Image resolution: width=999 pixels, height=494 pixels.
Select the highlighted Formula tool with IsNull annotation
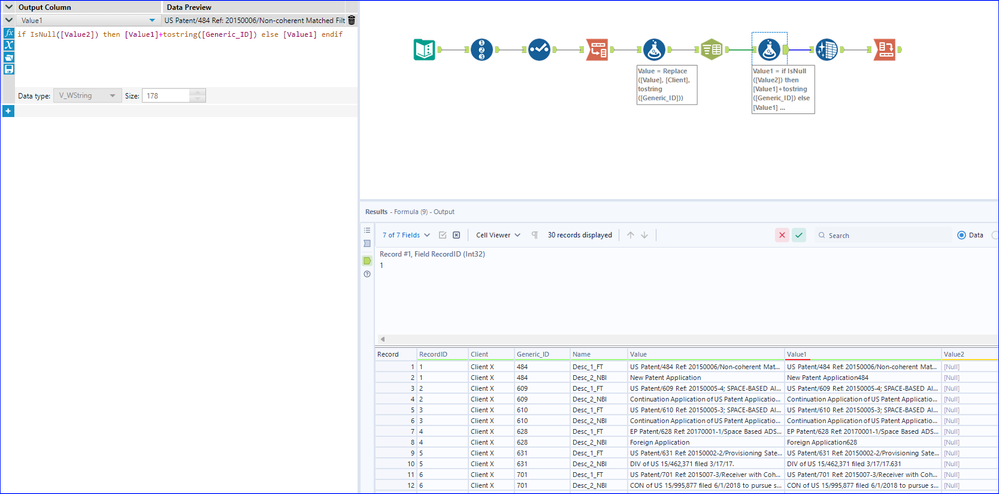click(768, 50)
